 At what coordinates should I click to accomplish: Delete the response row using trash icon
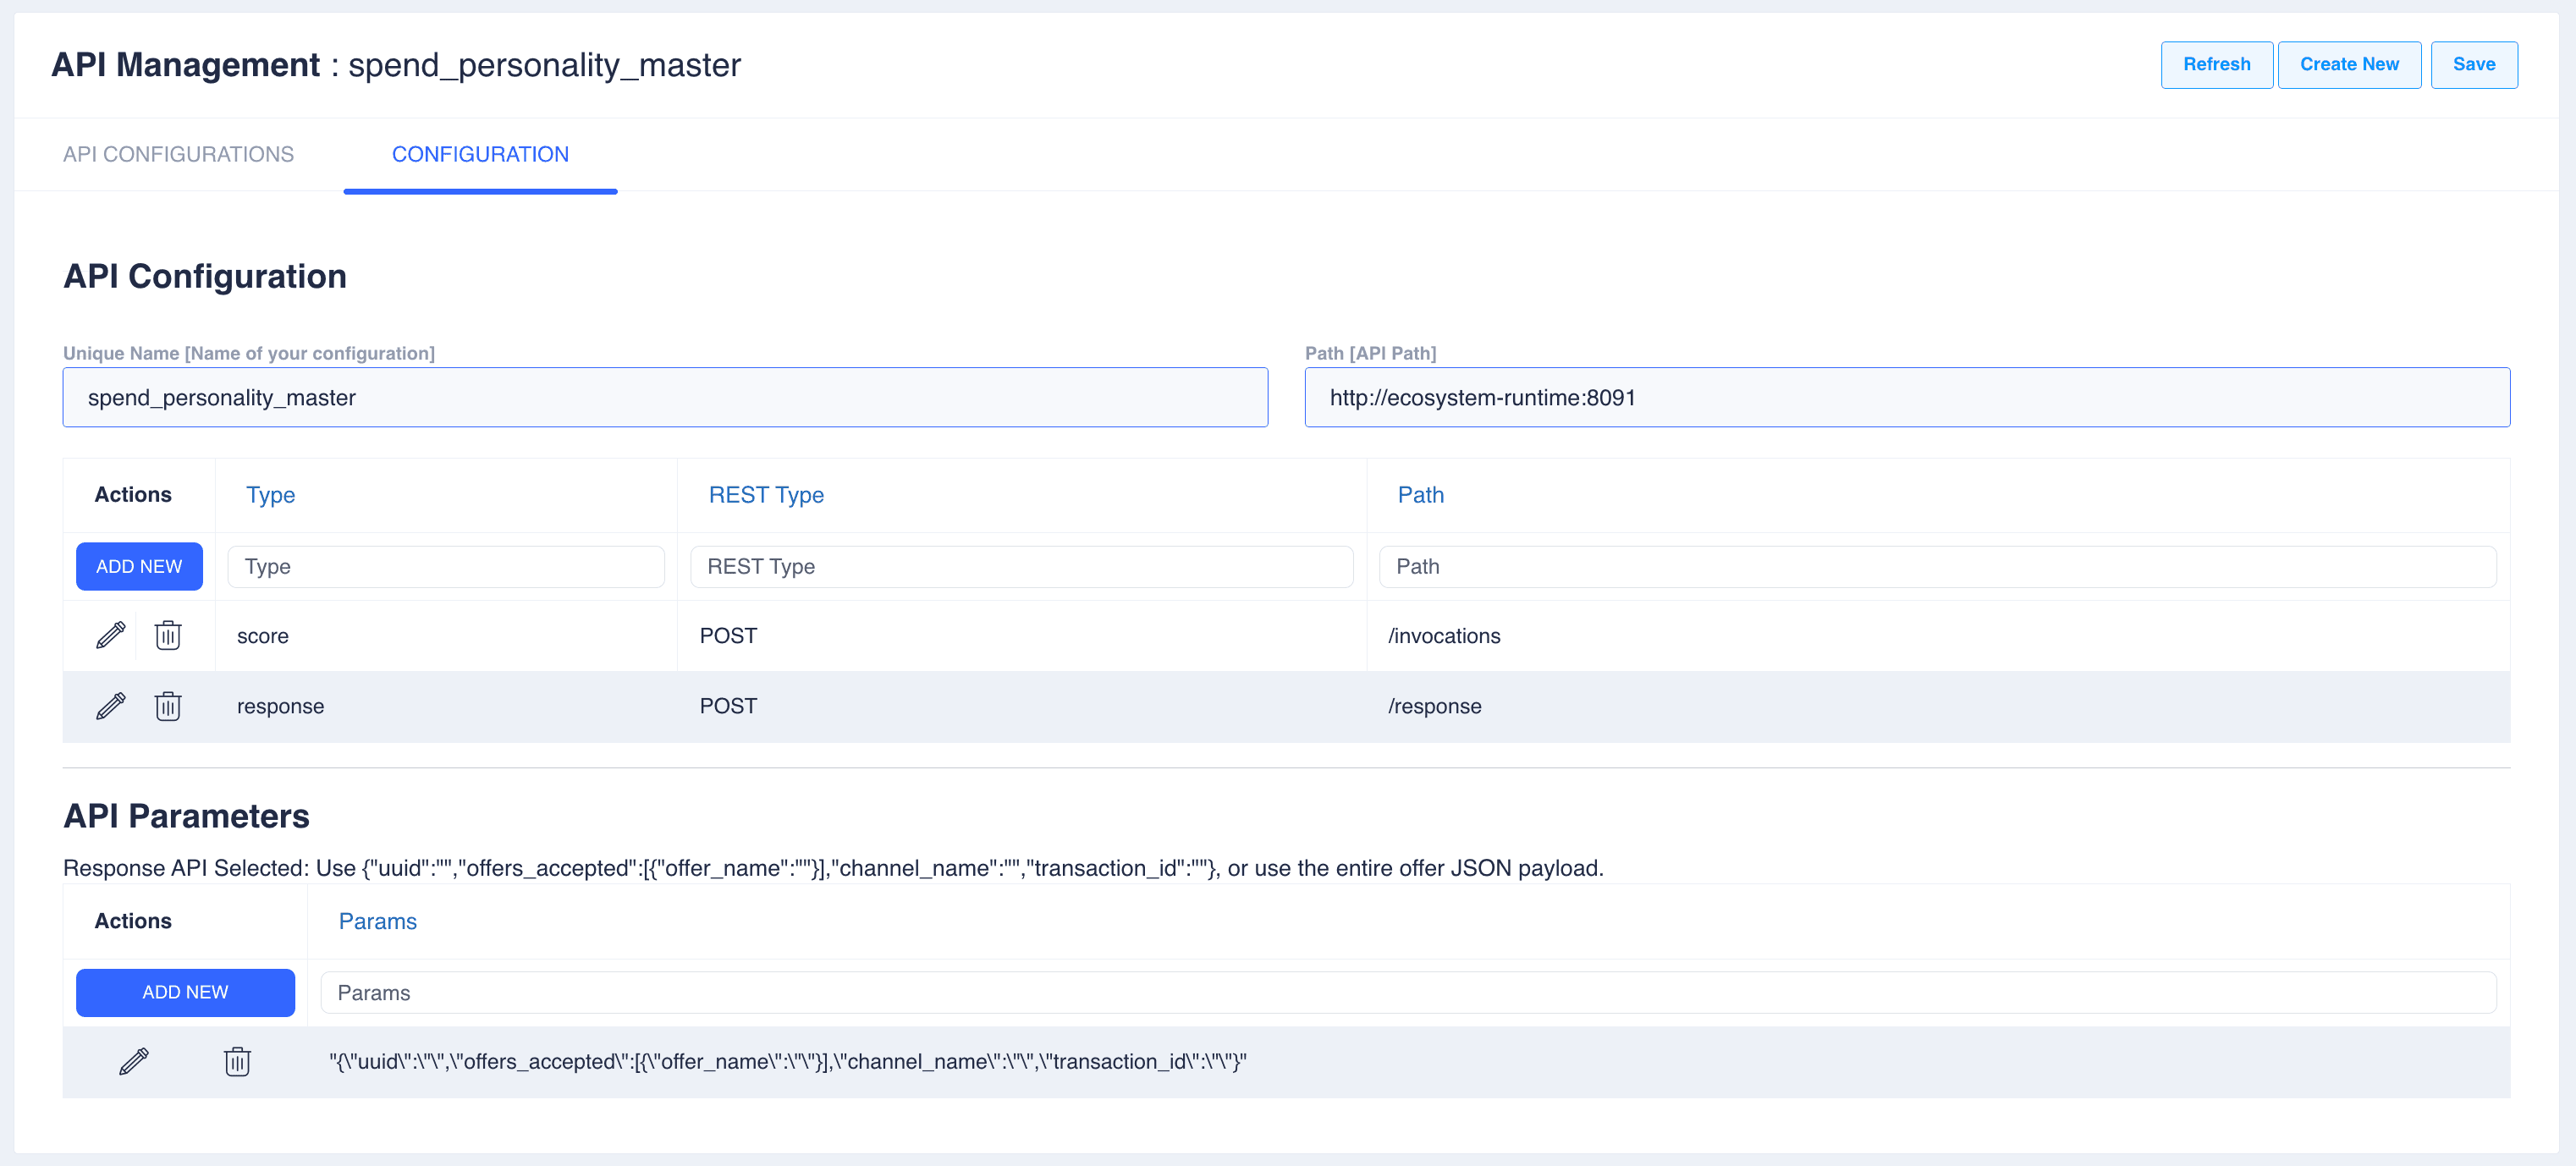click(168, 706)
